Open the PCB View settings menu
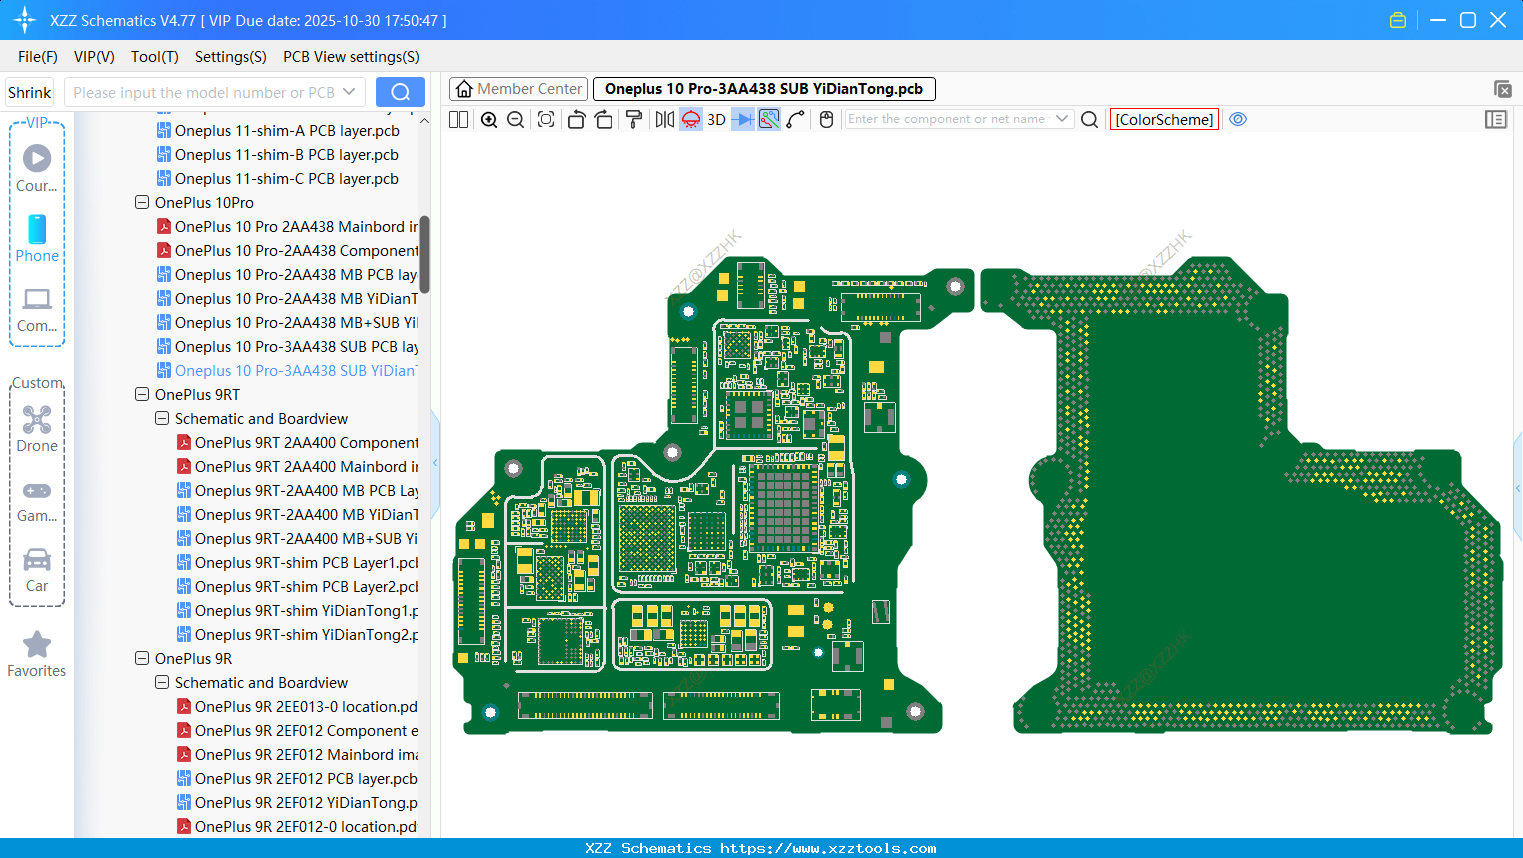This screenshot has height=858, width=1523. 351,57
